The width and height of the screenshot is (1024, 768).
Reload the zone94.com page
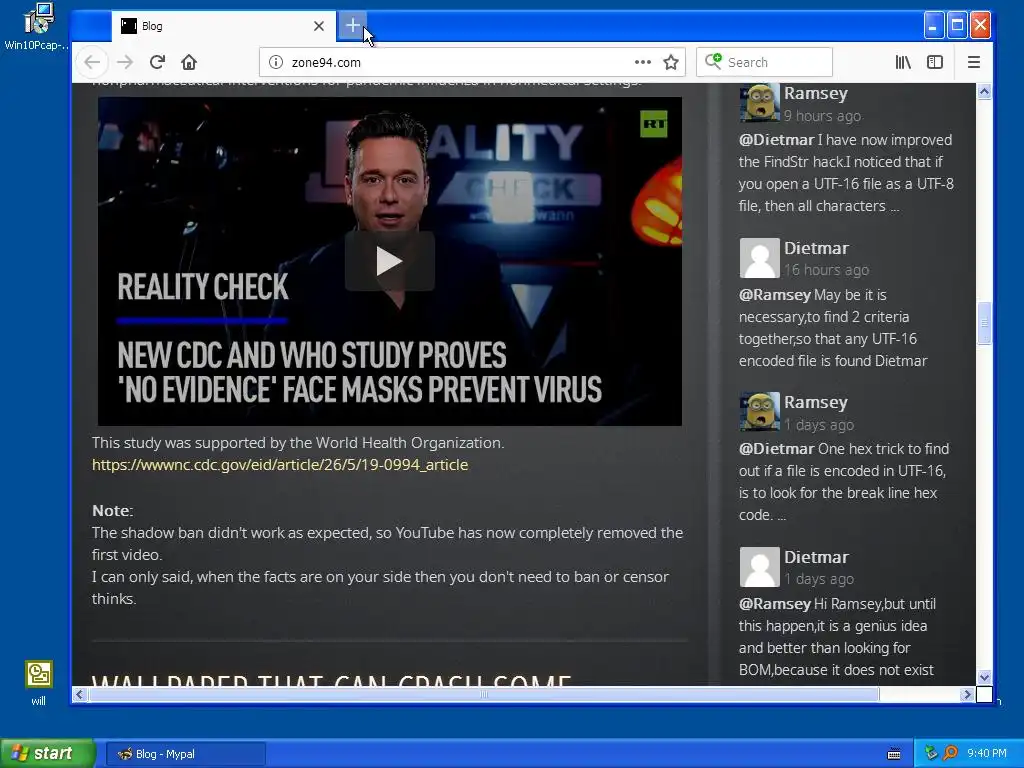(157, 62)
